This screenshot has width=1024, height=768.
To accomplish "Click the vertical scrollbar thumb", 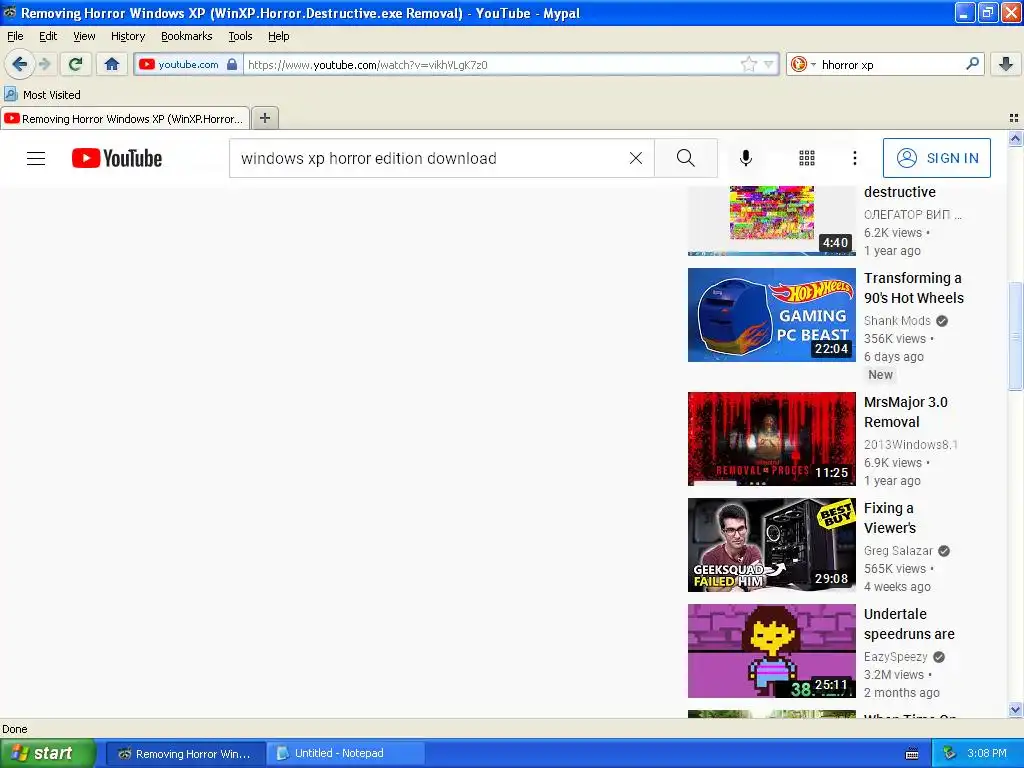I will (1015, 336).
